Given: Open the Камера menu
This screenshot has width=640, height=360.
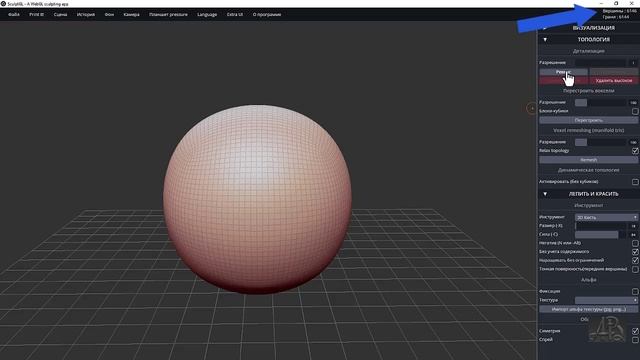Looking at the screenshot, I should pyautogui.click(x=131, y=14).
